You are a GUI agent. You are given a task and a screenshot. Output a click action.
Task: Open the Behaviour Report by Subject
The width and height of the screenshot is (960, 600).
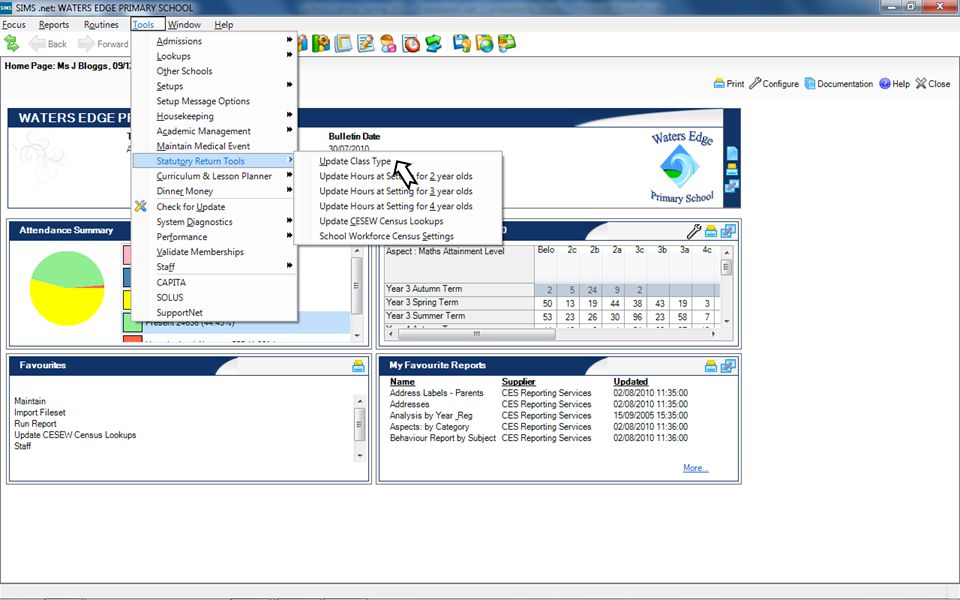pyautogui.click(x=443, y=438)
